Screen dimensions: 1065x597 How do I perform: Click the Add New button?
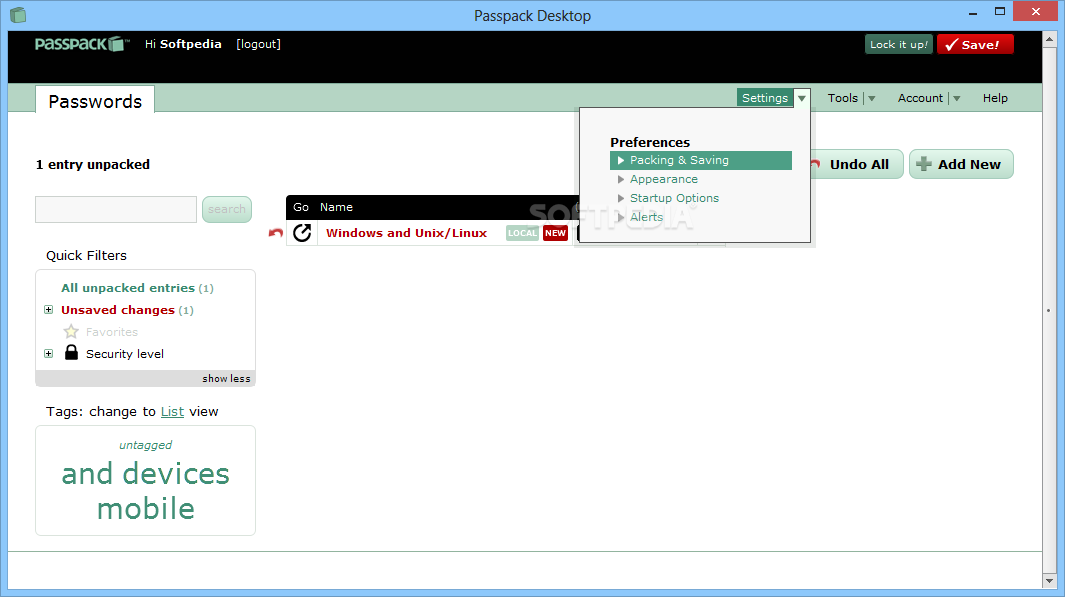(961, 164)
